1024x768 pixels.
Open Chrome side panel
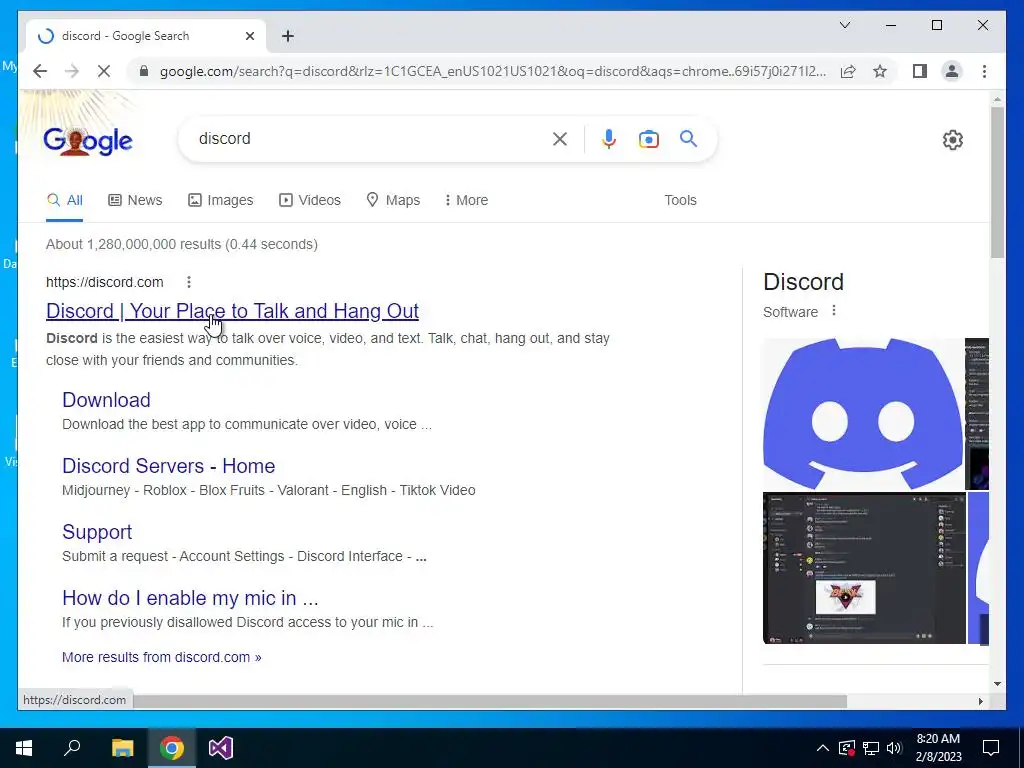920,71
